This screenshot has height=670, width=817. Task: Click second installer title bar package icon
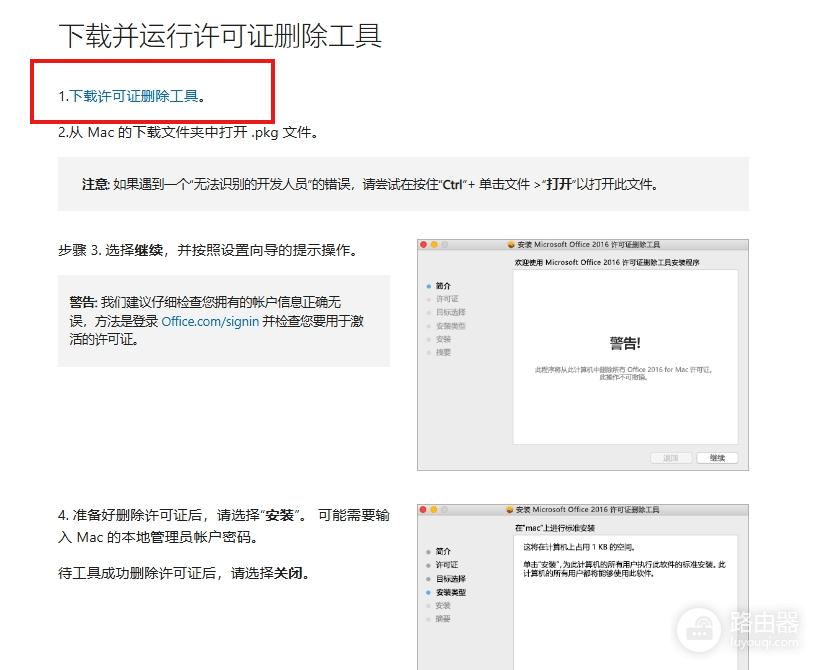pyautogui.click(x=510, y=510)
